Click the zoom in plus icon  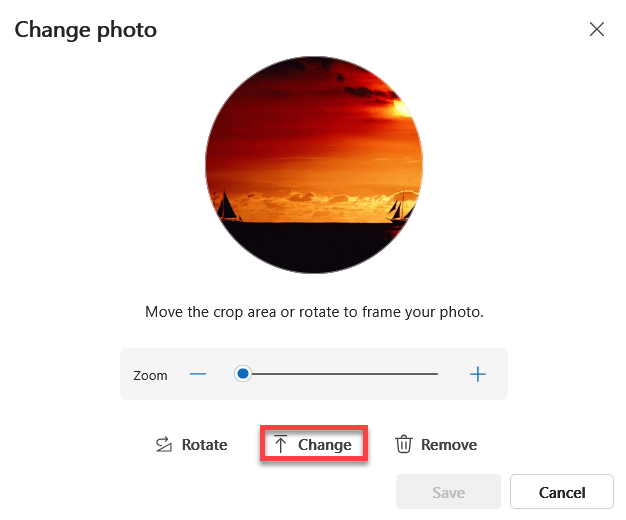pos(478,374)
